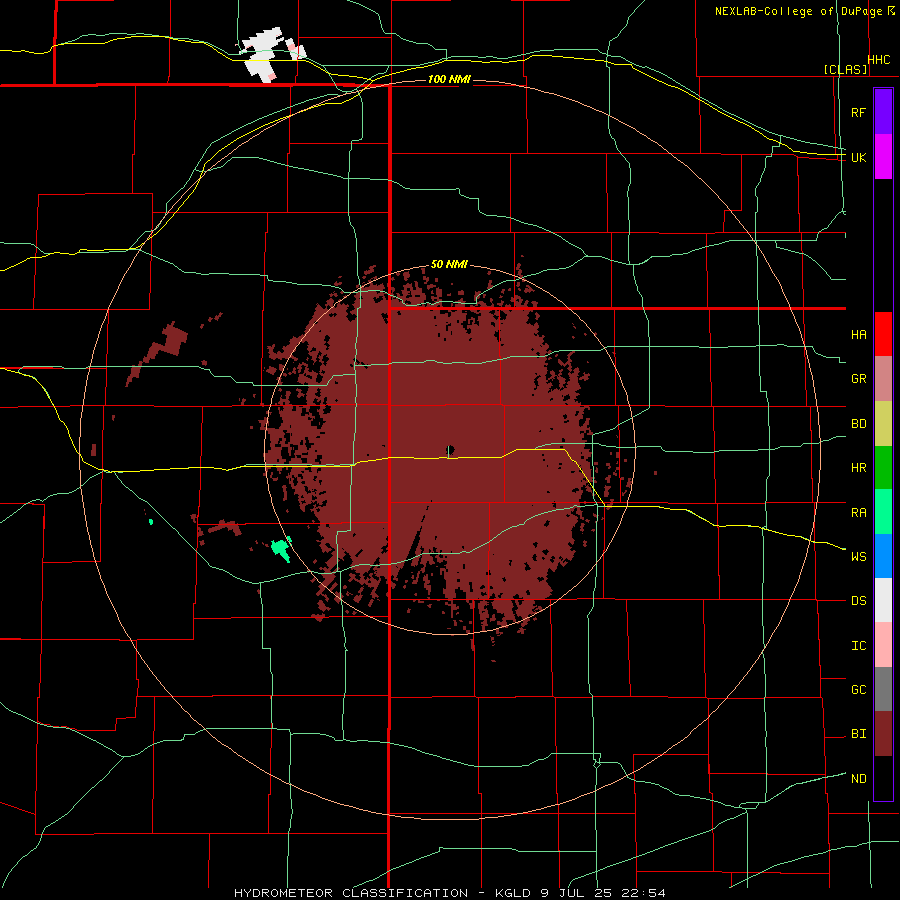This screenshot has width=900, height=900.
Task: Click the HR green legend color block
Action: coord(883,467)
